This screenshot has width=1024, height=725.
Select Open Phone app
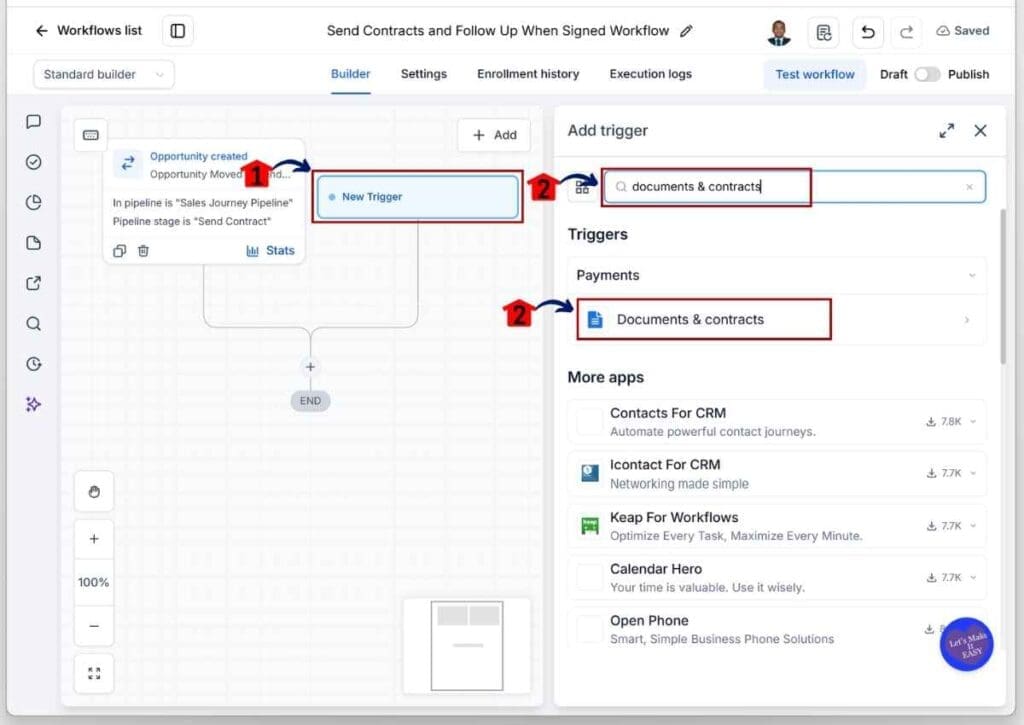[x=776, y=629]
